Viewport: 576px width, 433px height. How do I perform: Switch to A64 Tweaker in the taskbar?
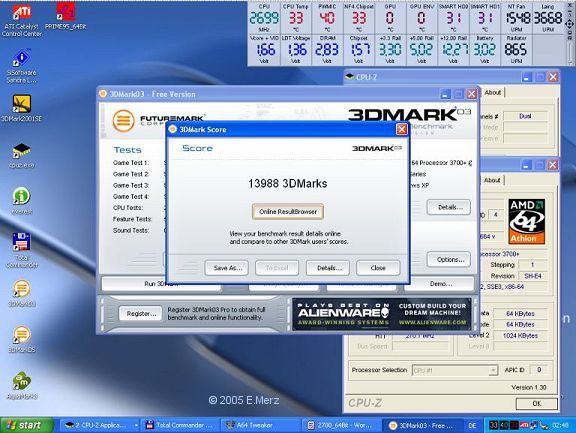click(x=261, y=425)
